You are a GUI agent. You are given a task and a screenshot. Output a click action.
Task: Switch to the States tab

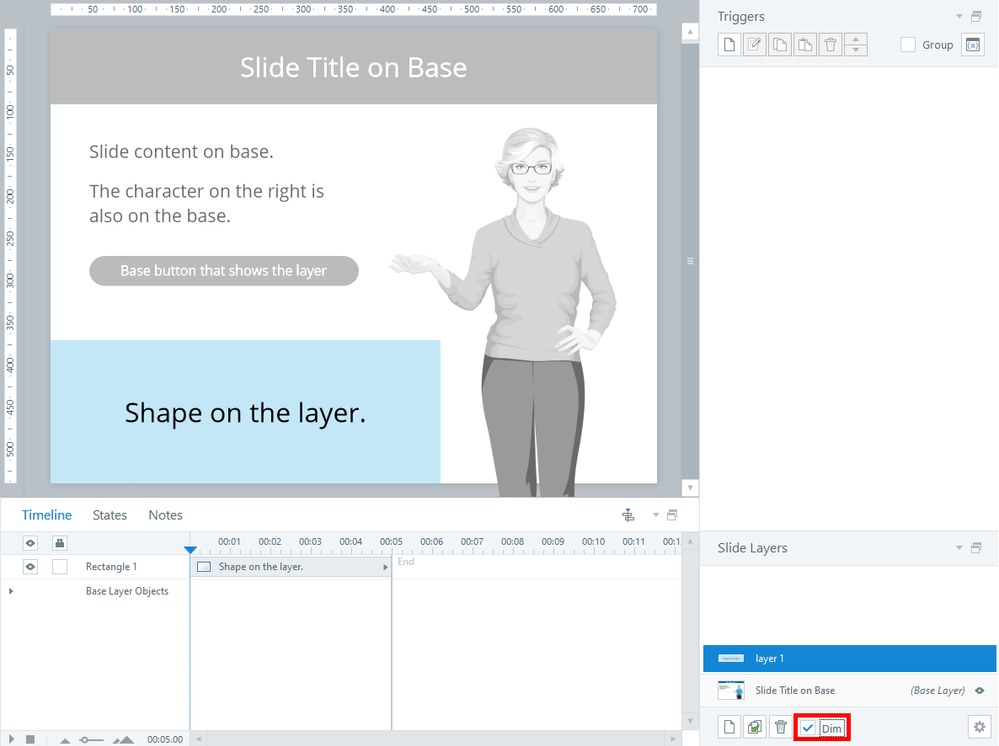click(x=110, y=515)
